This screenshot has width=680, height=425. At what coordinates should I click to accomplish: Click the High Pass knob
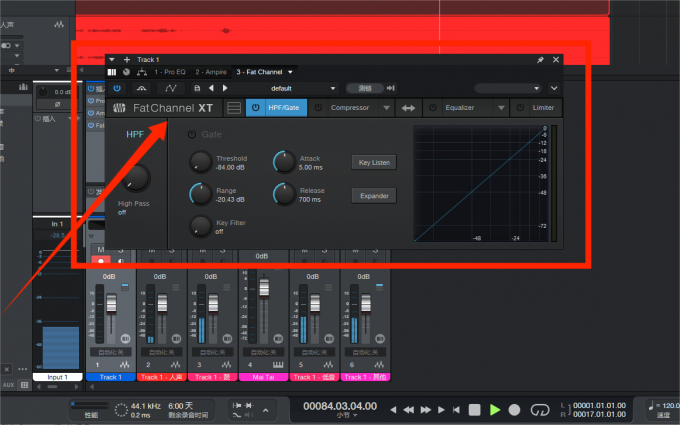[136, 178]
